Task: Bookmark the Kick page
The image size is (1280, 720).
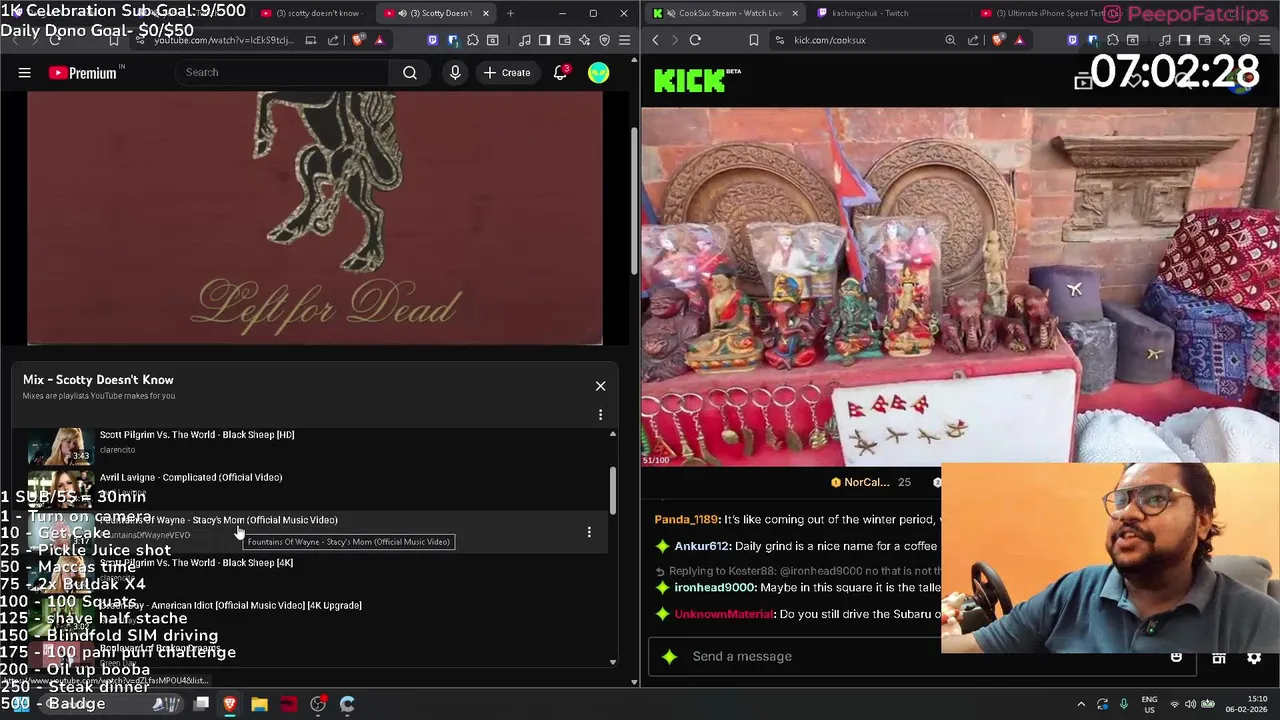Action: point(753,40)
